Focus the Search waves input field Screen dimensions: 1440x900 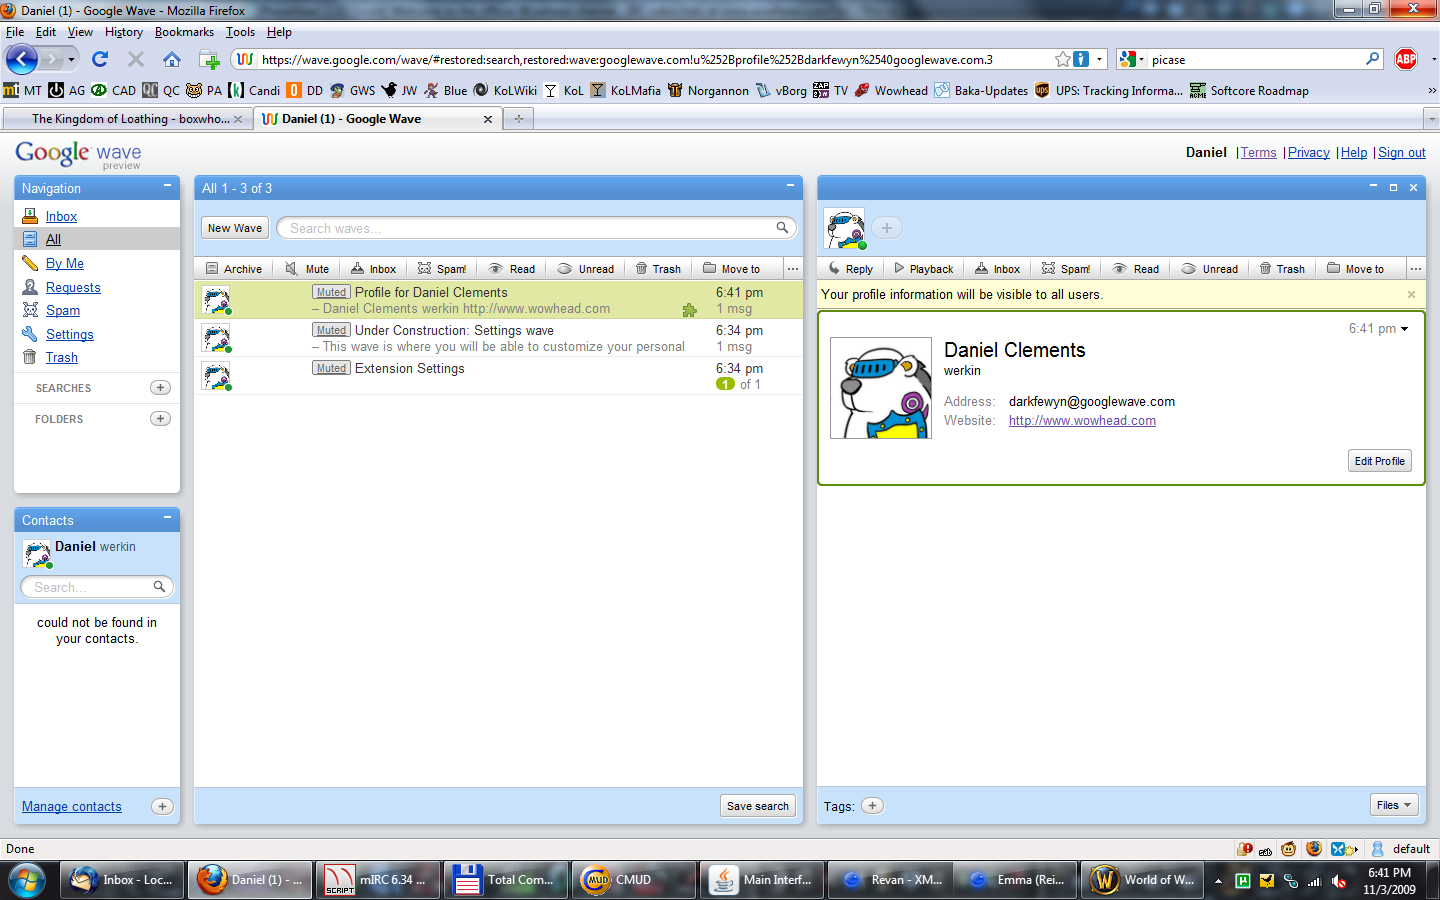pyautogui.click(x=537, y=228)
